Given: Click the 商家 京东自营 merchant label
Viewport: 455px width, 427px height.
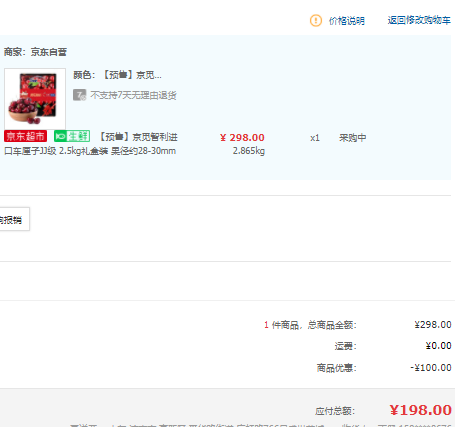Looking at the screenshot, I should coord(35,52).
